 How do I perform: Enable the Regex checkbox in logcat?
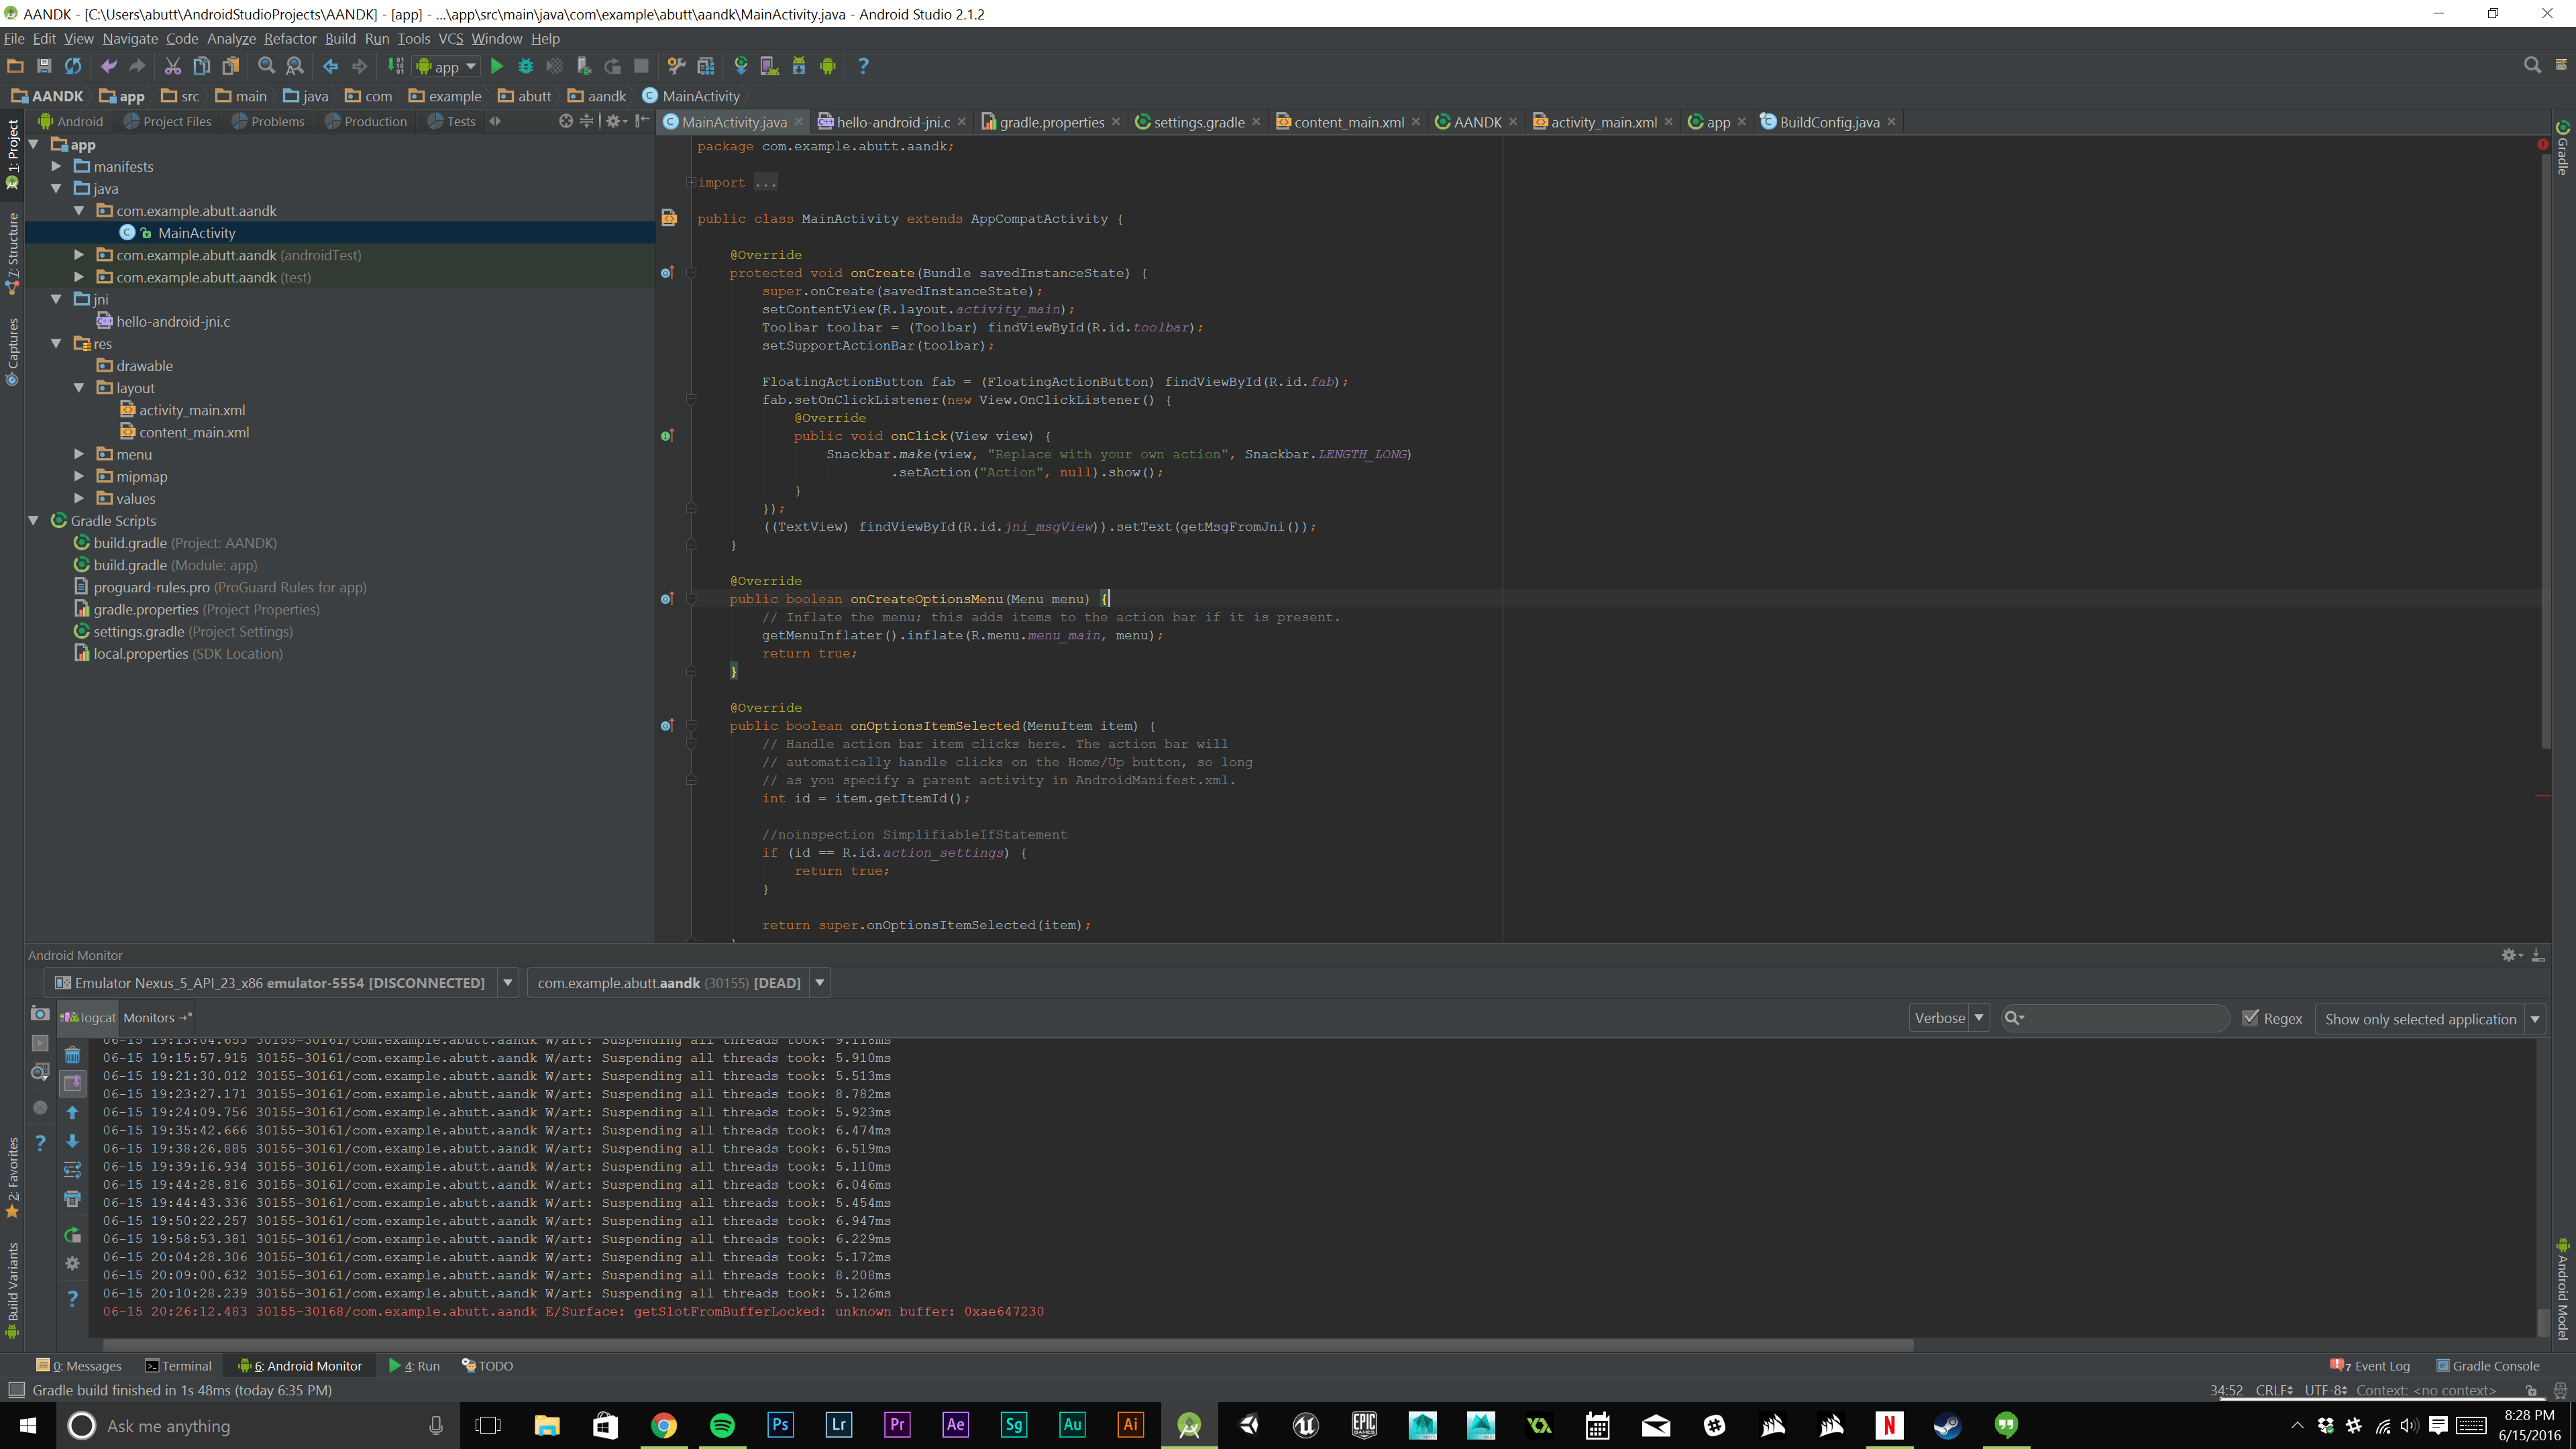2250,1018
